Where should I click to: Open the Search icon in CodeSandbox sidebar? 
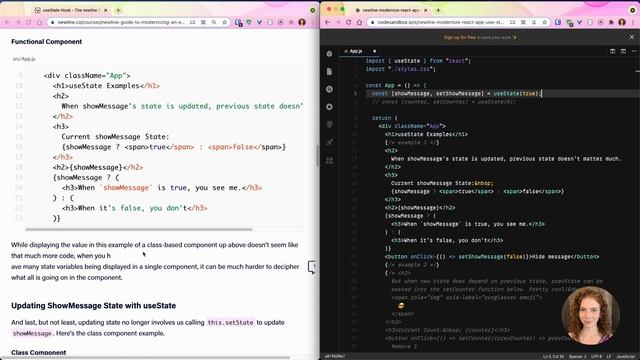click(329, 89)
